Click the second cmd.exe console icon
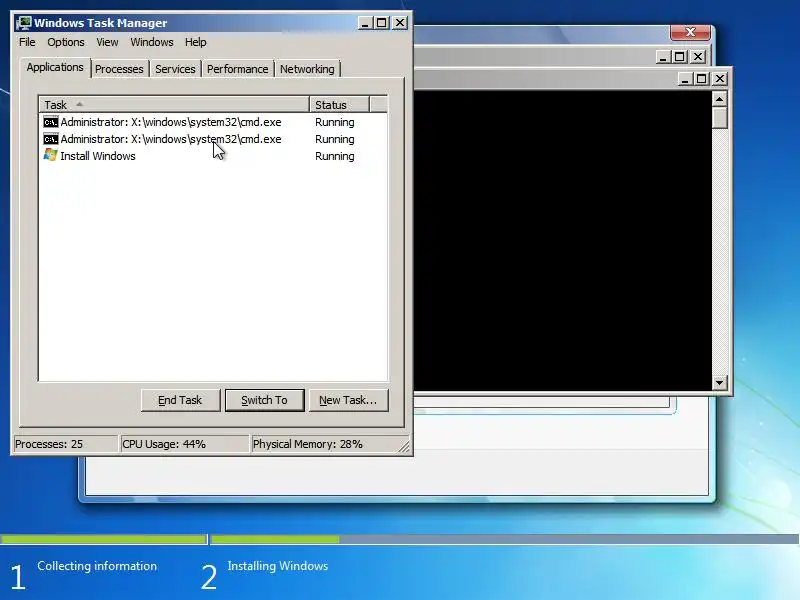800x600 pixels. click(51, 139)
